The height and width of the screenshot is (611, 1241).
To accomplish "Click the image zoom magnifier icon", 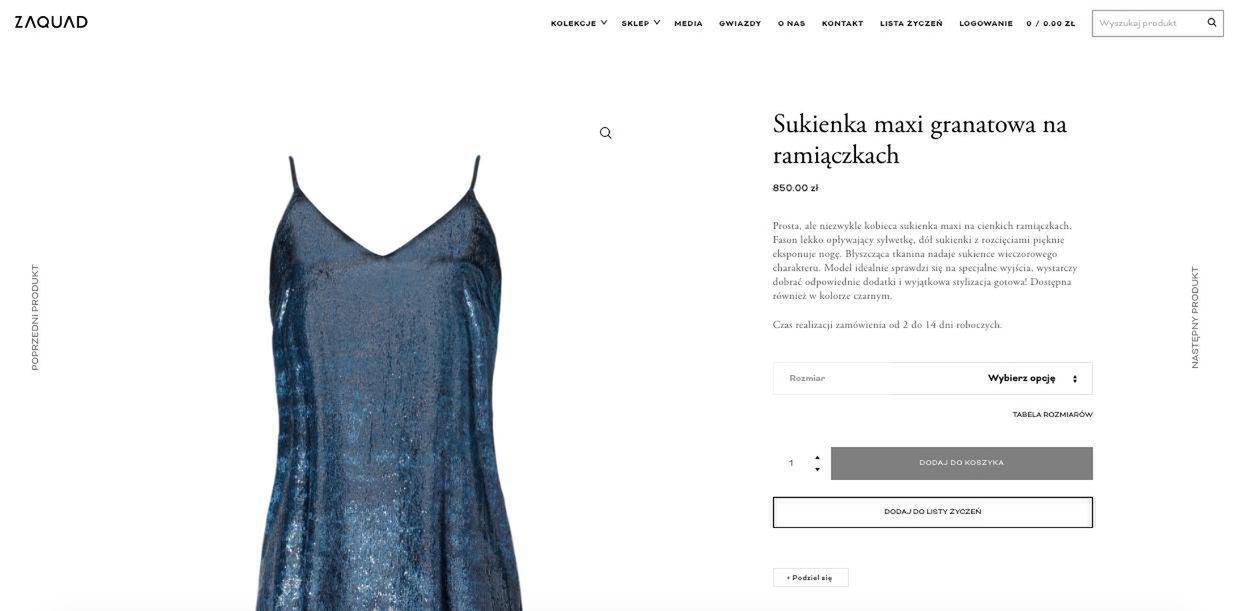I will tap(605, 133).
